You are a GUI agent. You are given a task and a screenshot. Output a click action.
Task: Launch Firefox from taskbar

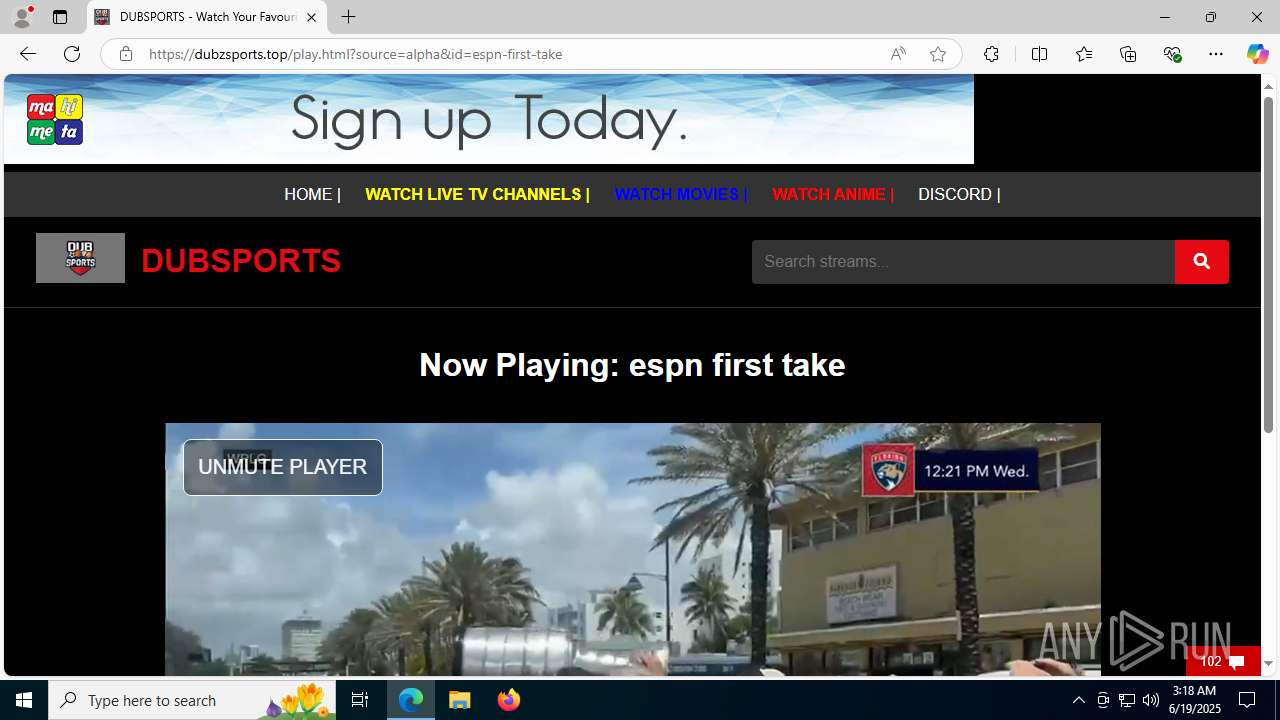pyautogui.click(x=508, y=700)
